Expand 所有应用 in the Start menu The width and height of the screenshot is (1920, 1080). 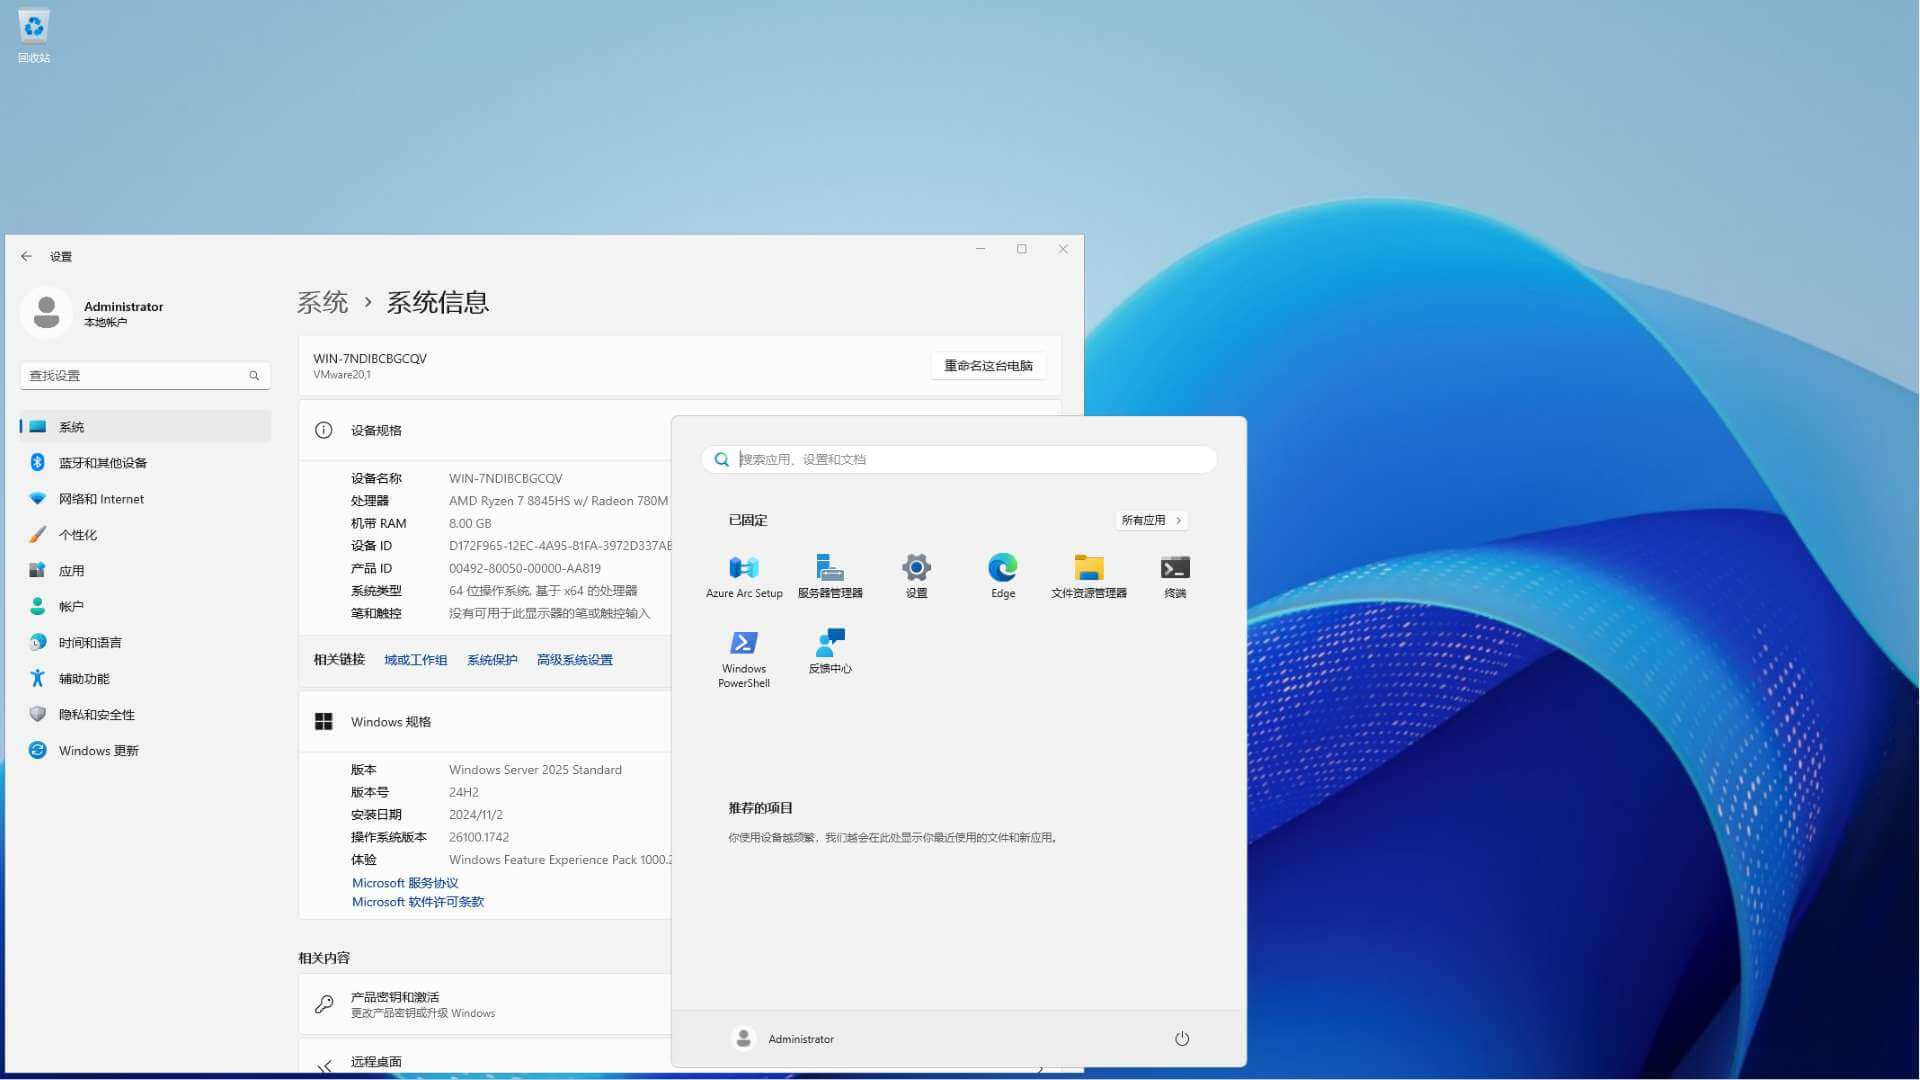tap(1151, 520)
